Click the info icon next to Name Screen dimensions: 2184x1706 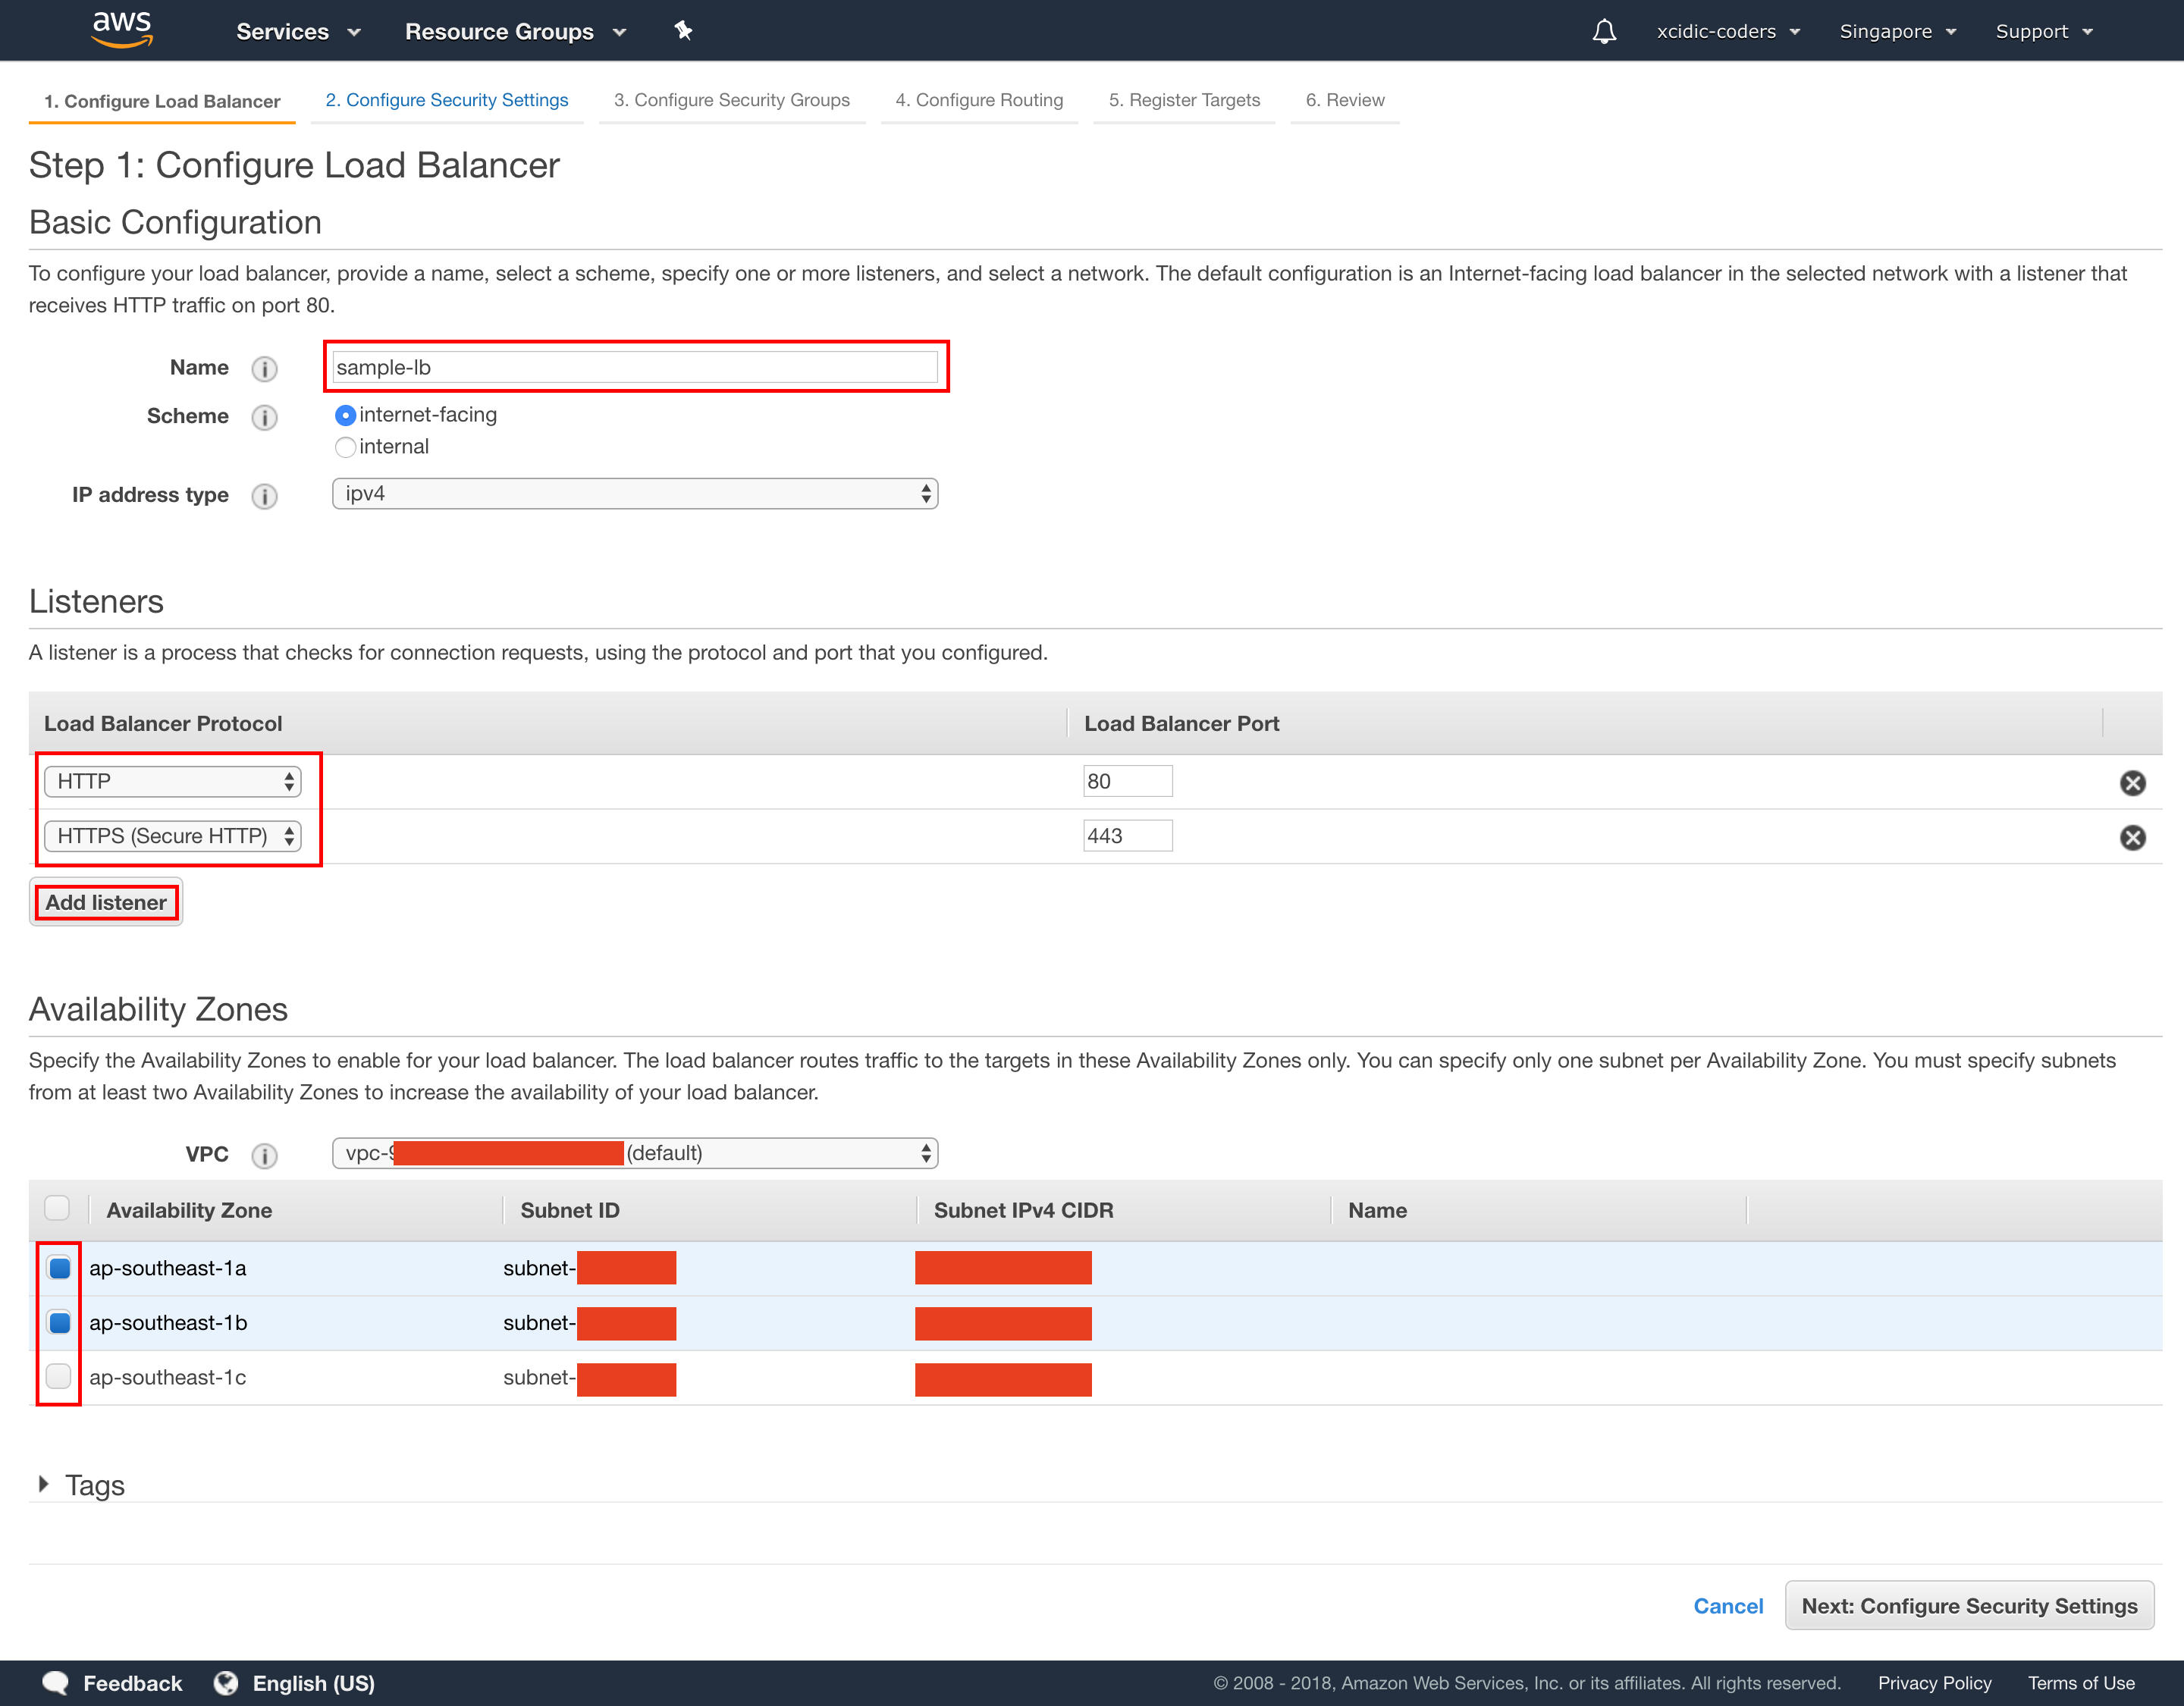264,369
